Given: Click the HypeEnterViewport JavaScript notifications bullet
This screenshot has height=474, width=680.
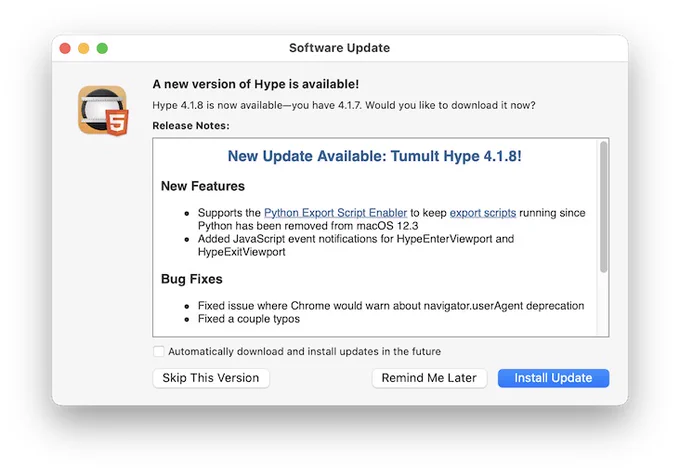Looking at the screenshot, I should tap(356, 245).
